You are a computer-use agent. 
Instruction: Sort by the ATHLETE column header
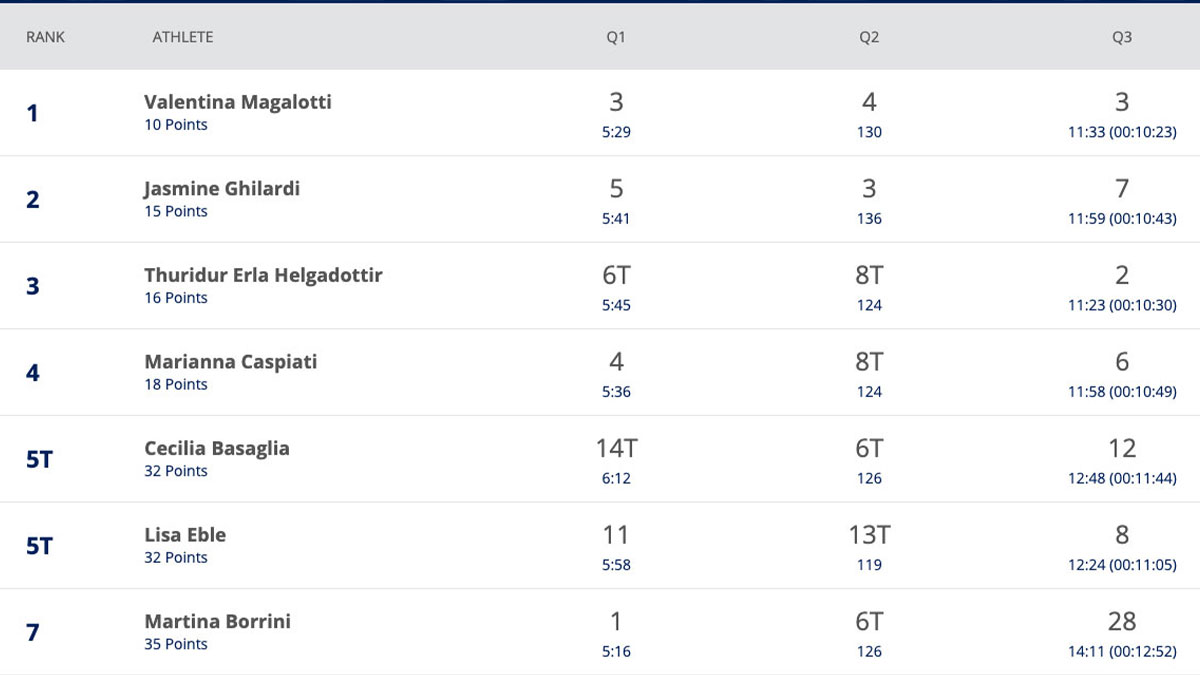pyautogui.click(x=183, y=37)
